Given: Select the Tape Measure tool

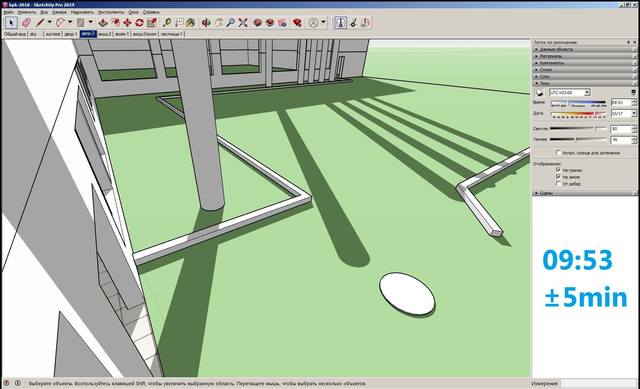Looking at the screenshot, I should coord(167,23).
